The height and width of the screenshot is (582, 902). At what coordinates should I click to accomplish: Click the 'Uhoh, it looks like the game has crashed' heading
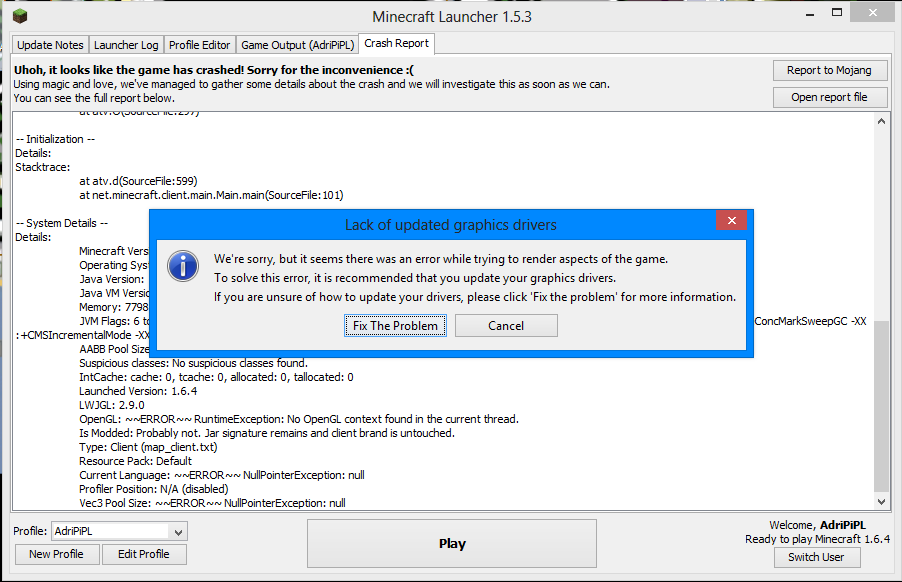pos(213,70)
